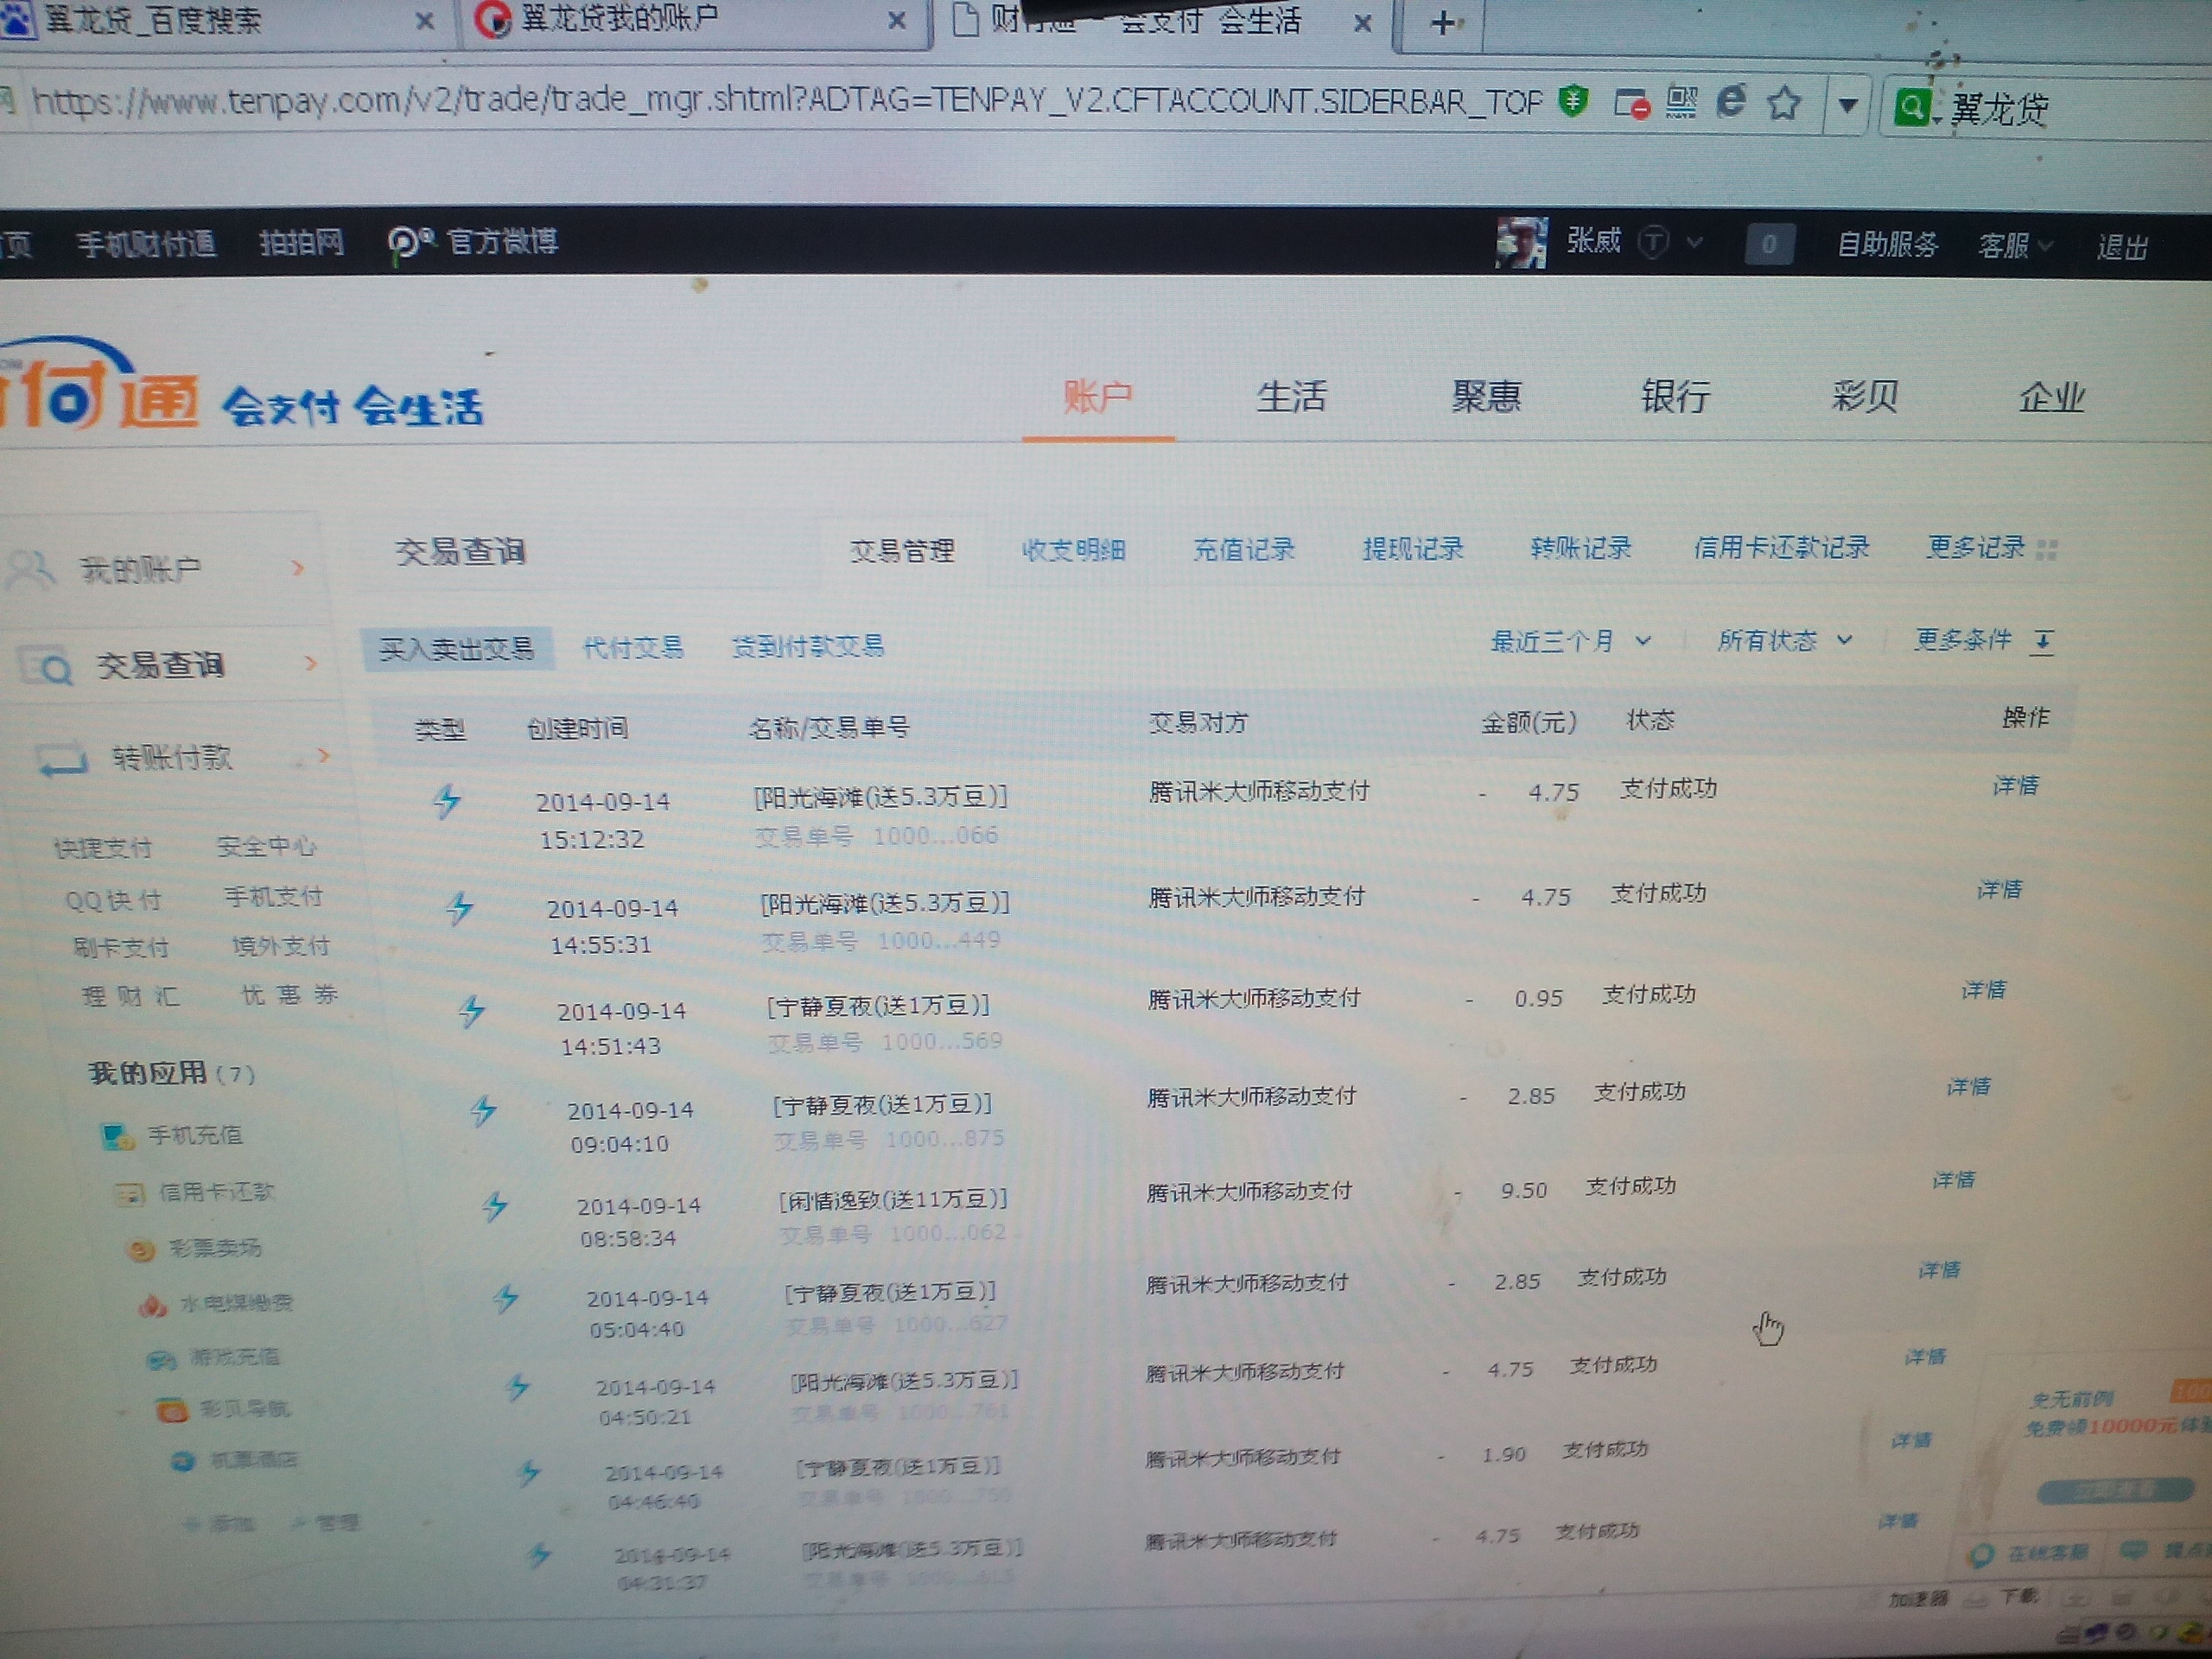
Task: Open 转账付款 in the left sidebar
Action: [x=171, y=758]
